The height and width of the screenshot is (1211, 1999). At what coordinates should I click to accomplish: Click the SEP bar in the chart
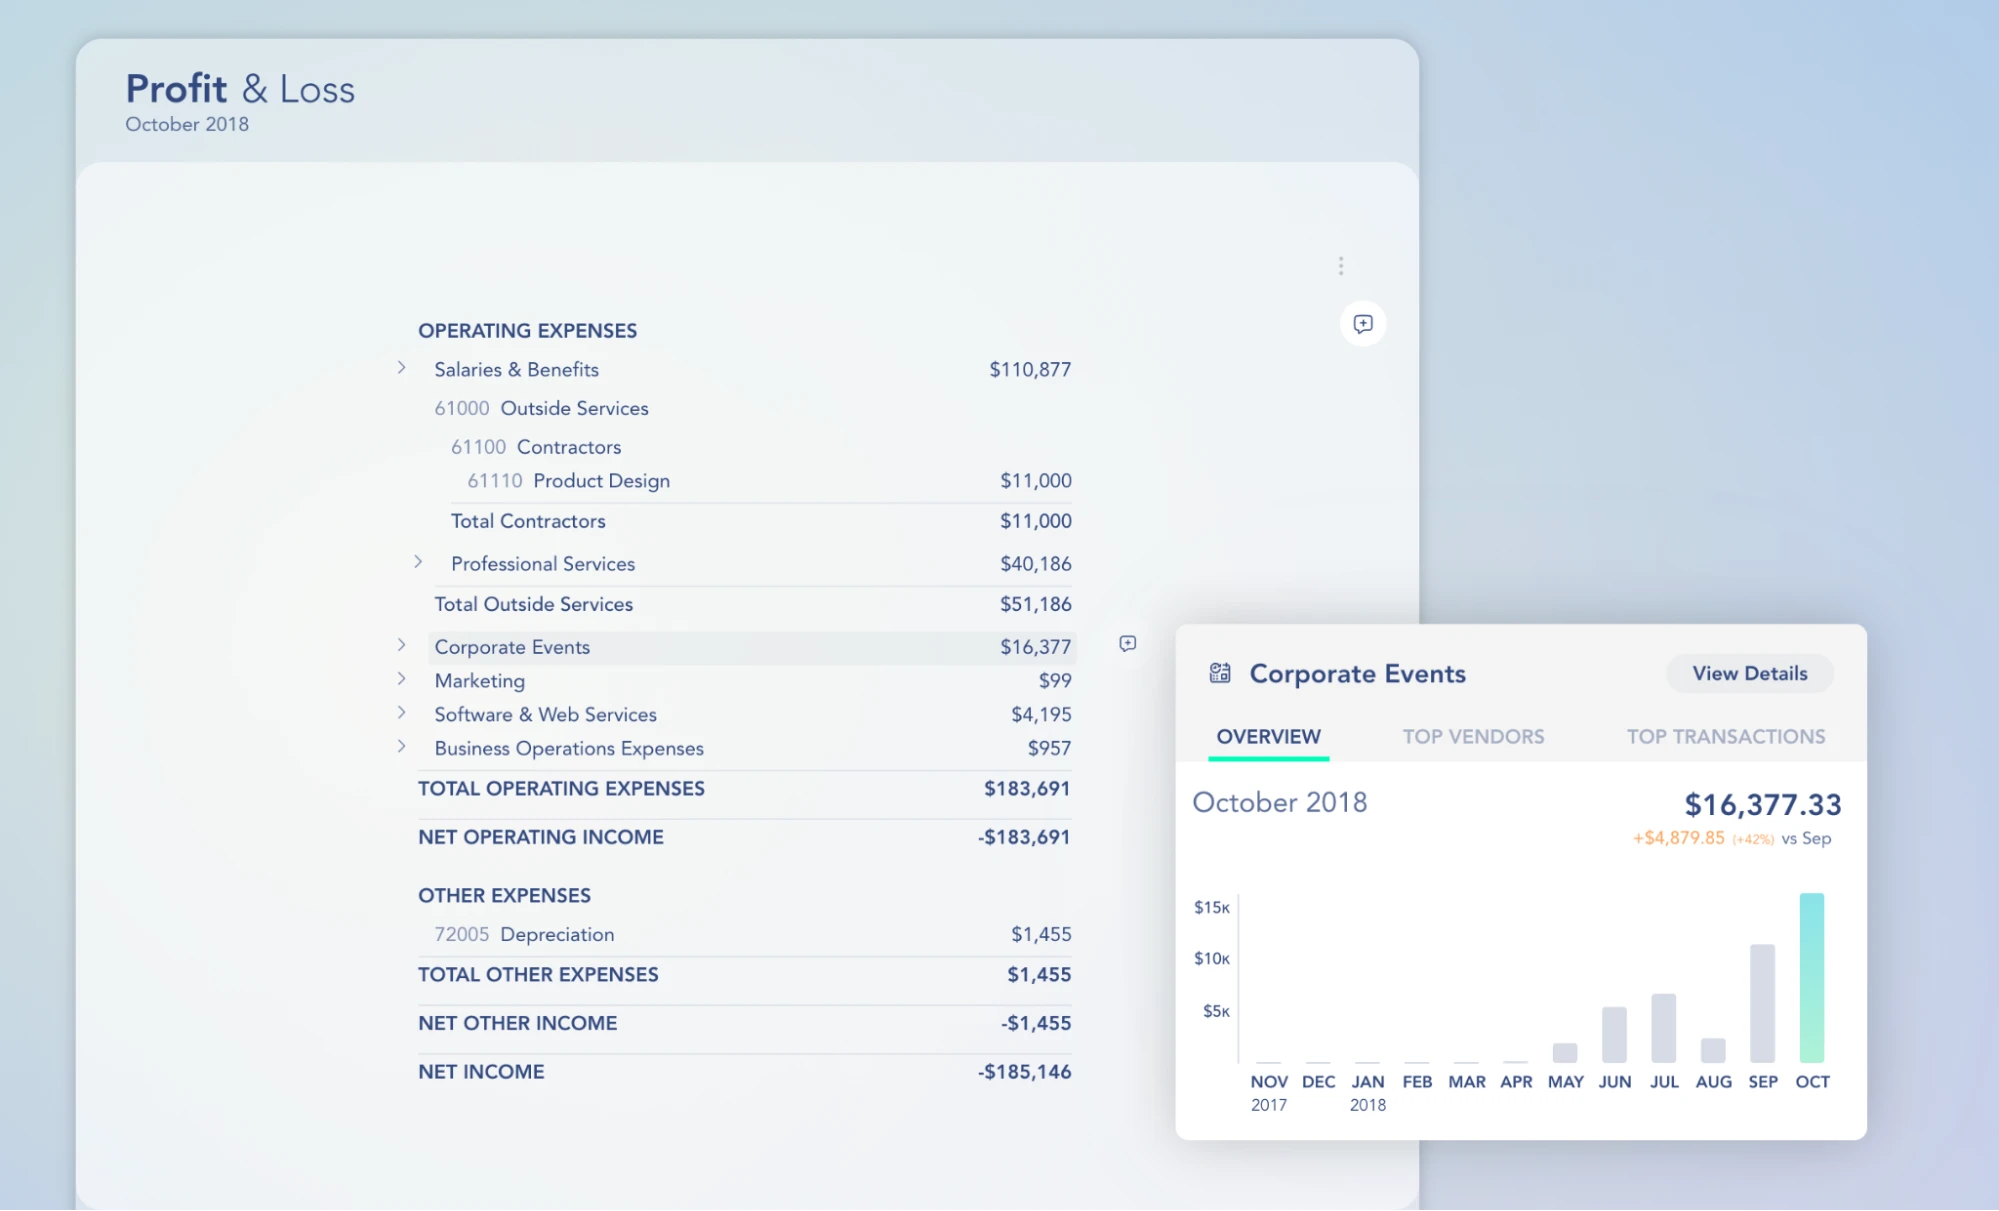coord(1763,1005)
